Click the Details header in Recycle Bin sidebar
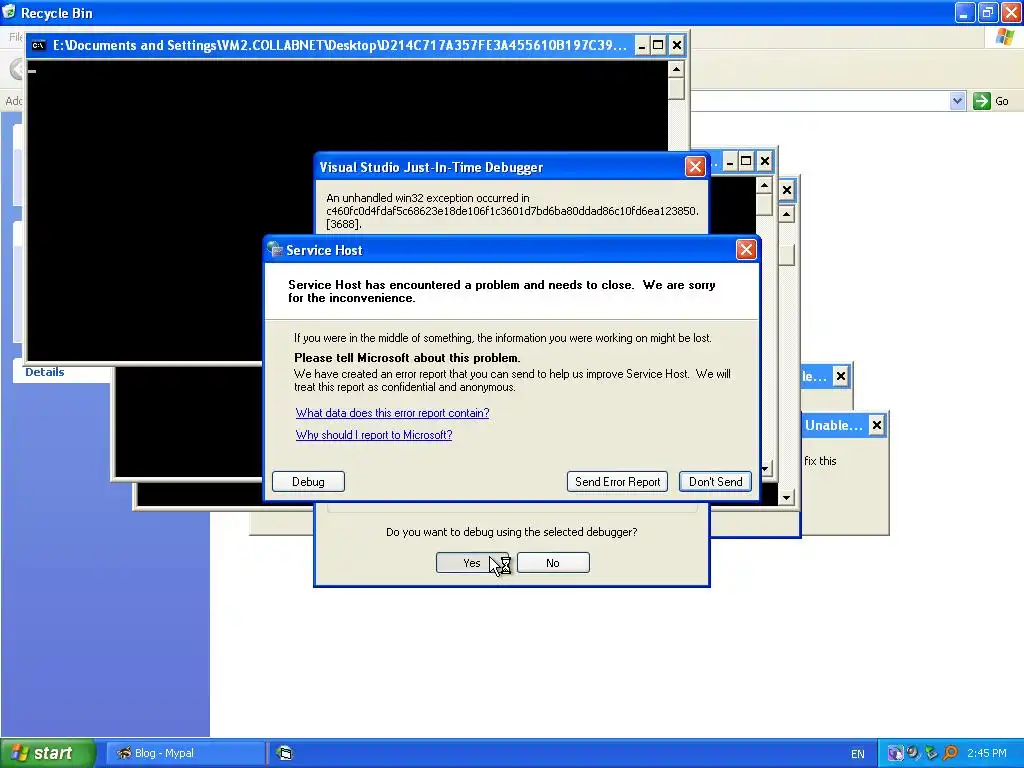The width and height of the screenshot is (1024, 768). tap(44, 372)
